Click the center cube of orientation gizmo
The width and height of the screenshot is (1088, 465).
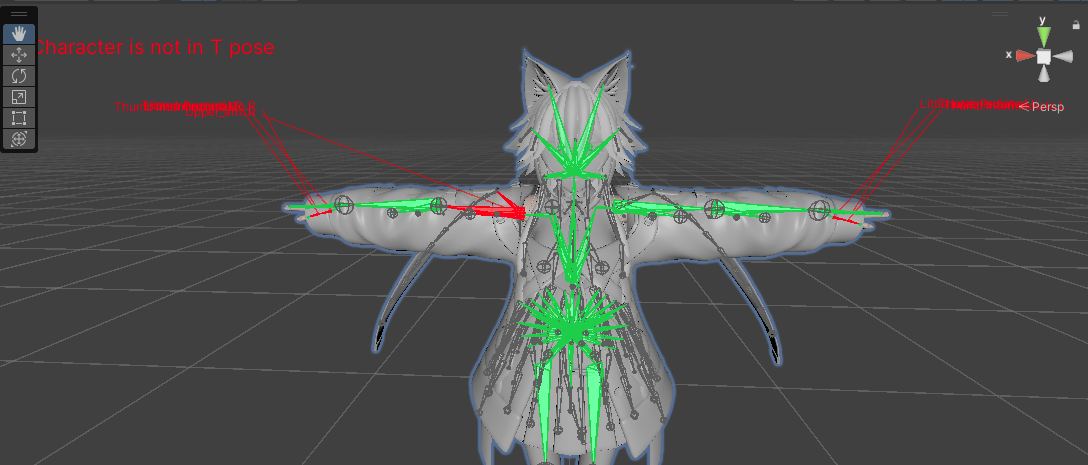(1044, 56)
